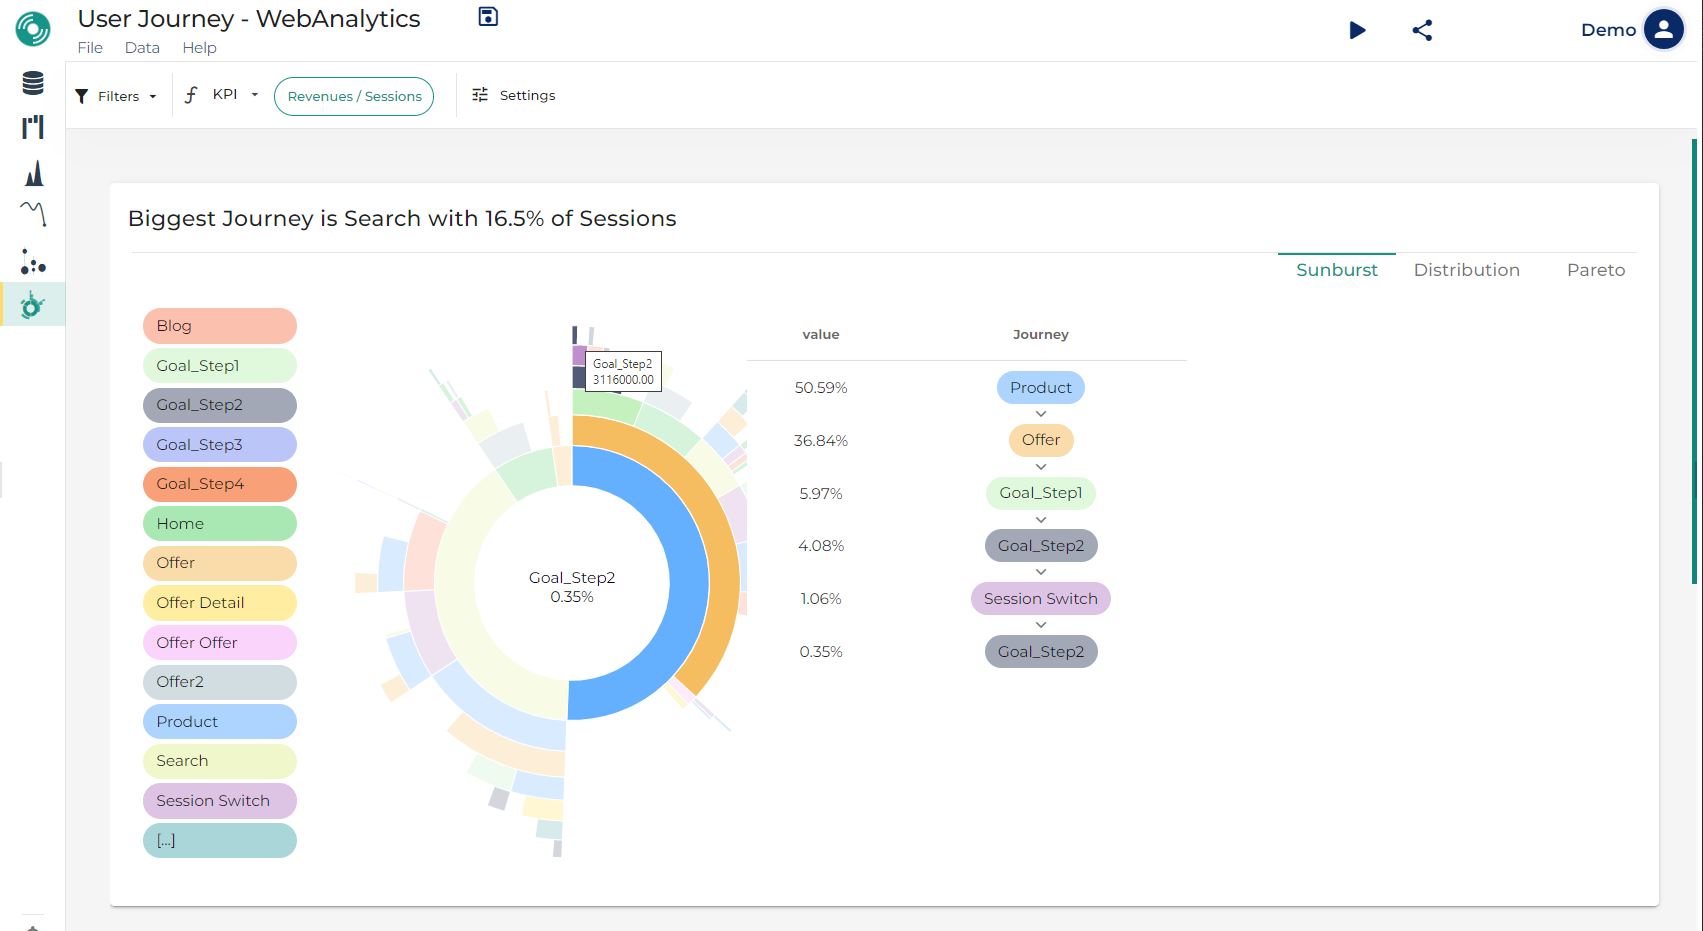
Task: Click the chevron below Goal_Step1 pill
Action: pos(1041,520)
